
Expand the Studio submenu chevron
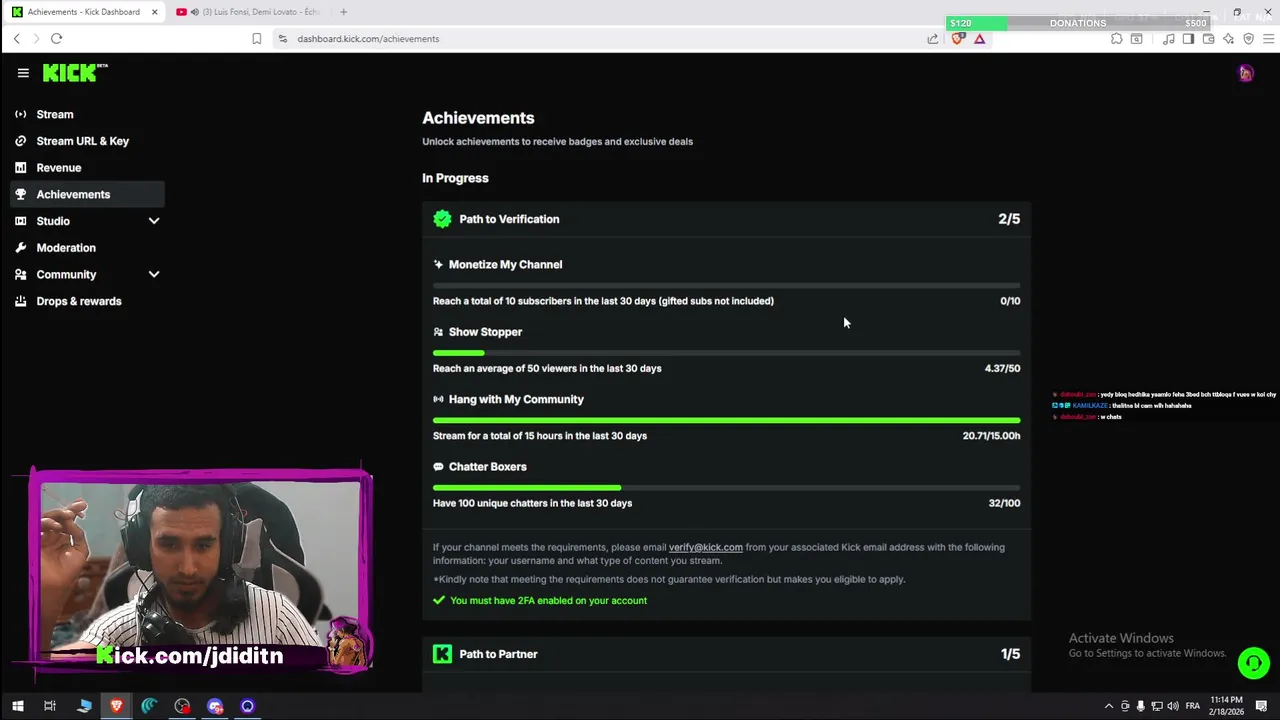tap(154, 221)
